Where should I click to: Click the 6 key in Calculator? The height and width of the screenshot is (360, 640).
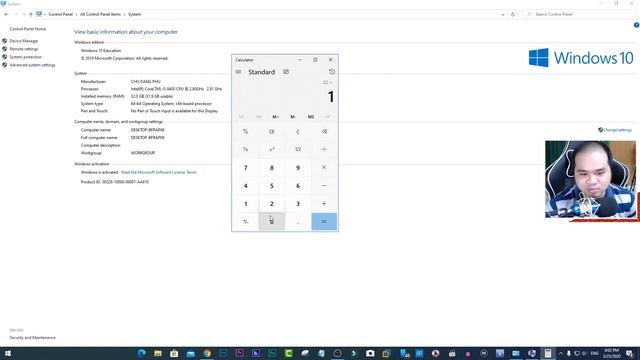(298, 185)
